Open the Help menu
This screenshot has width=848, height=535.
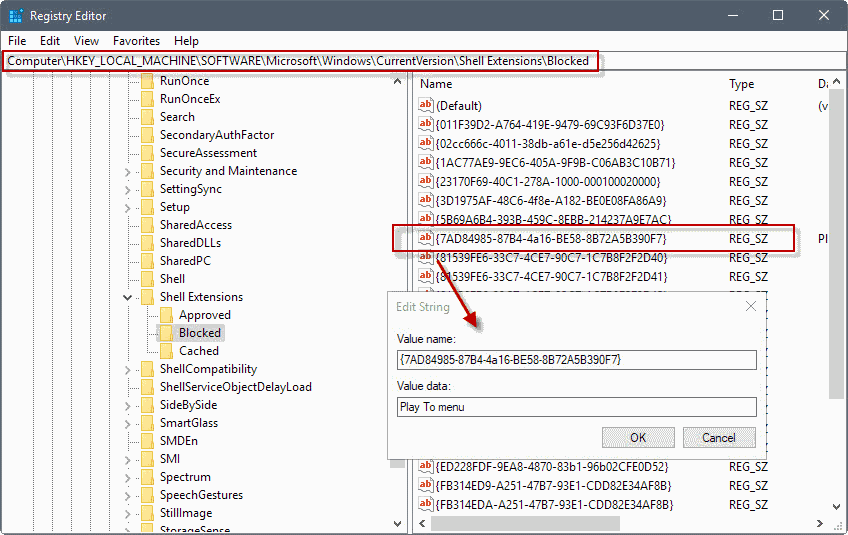tap(186, 41)
